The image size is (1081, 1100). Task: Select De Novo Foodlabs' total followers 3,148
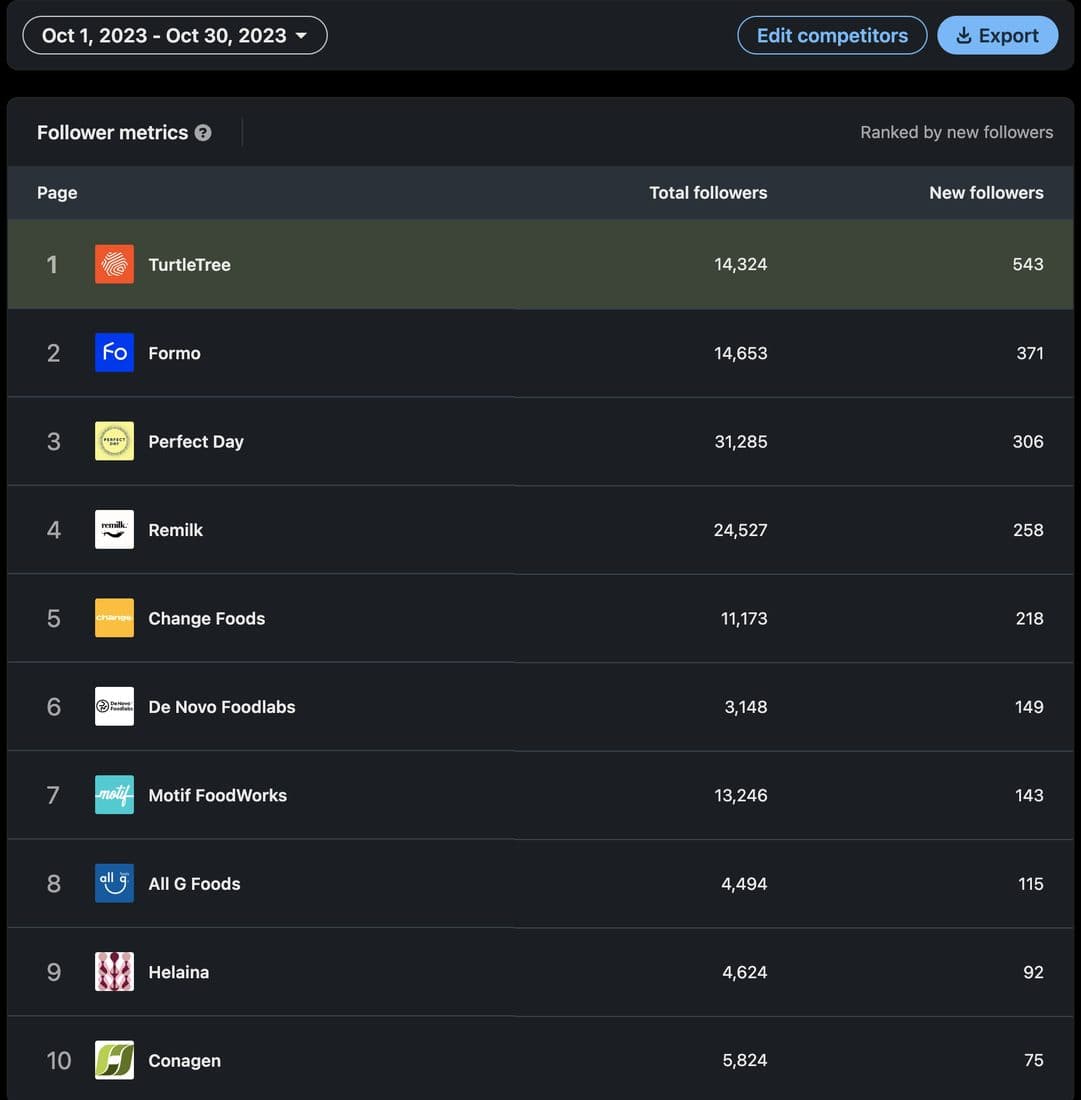pos(746,706)
